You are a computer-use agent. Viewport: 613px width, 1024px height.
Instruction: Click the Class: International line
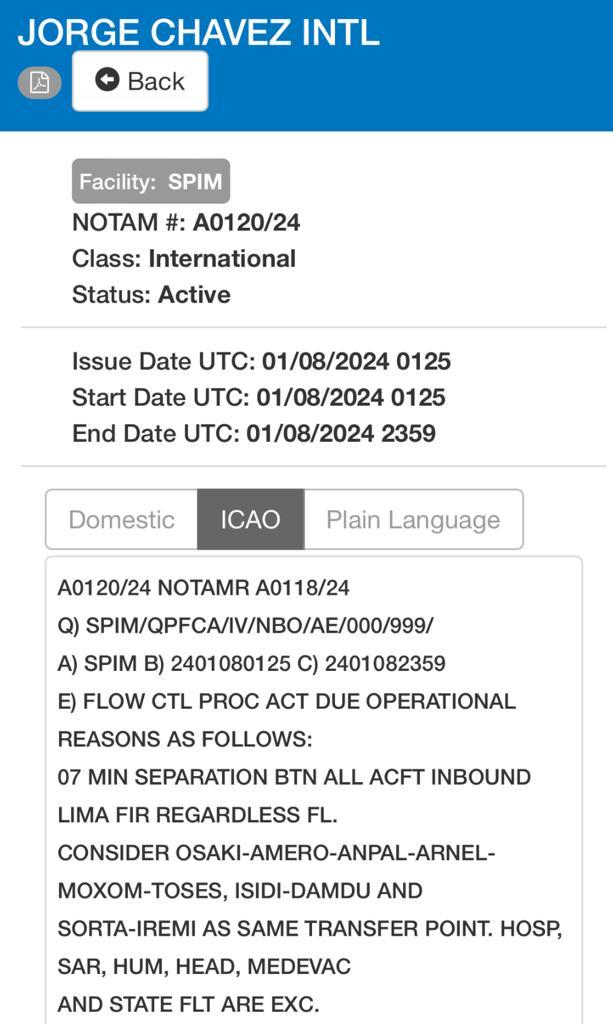[x=184, y=258]
